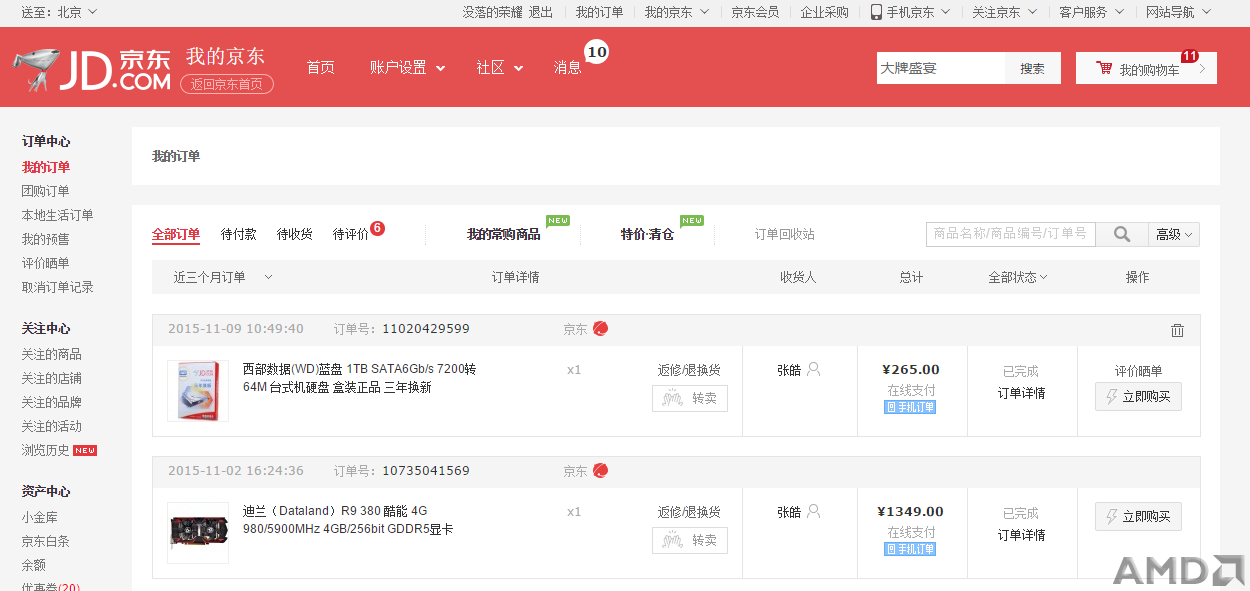Click red JD seller icon on order 11020429599
Viewport: 1250px width, 591px height.
click(600, 328)
